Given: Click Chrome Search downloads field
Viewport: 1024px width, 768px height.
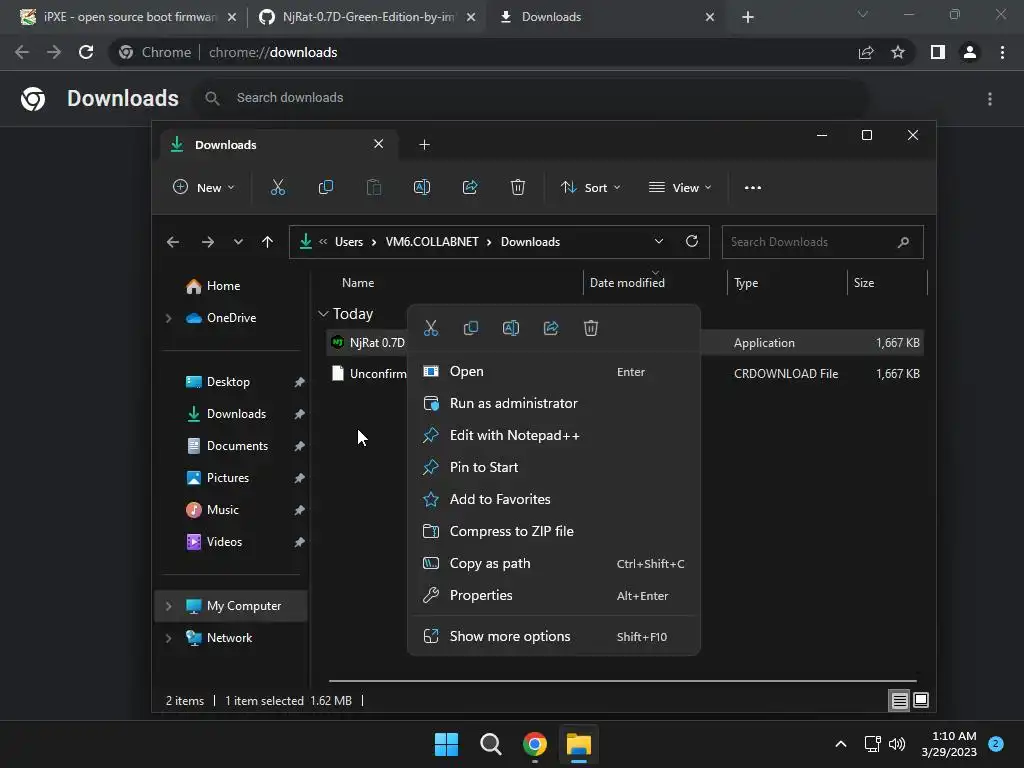Looking at the screenshot, I should point(532,98).
